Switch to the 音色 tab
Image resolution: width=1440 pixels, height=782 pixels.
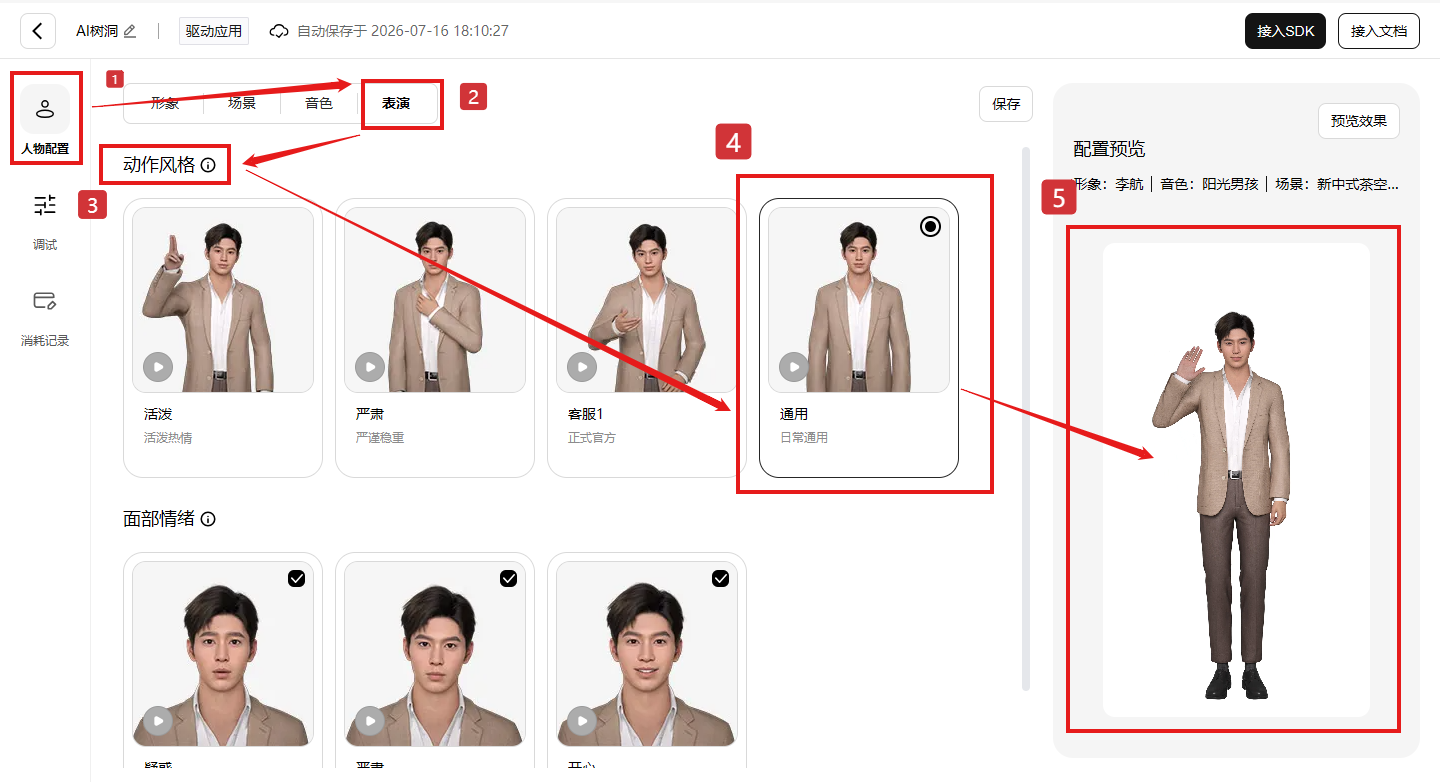319,103
